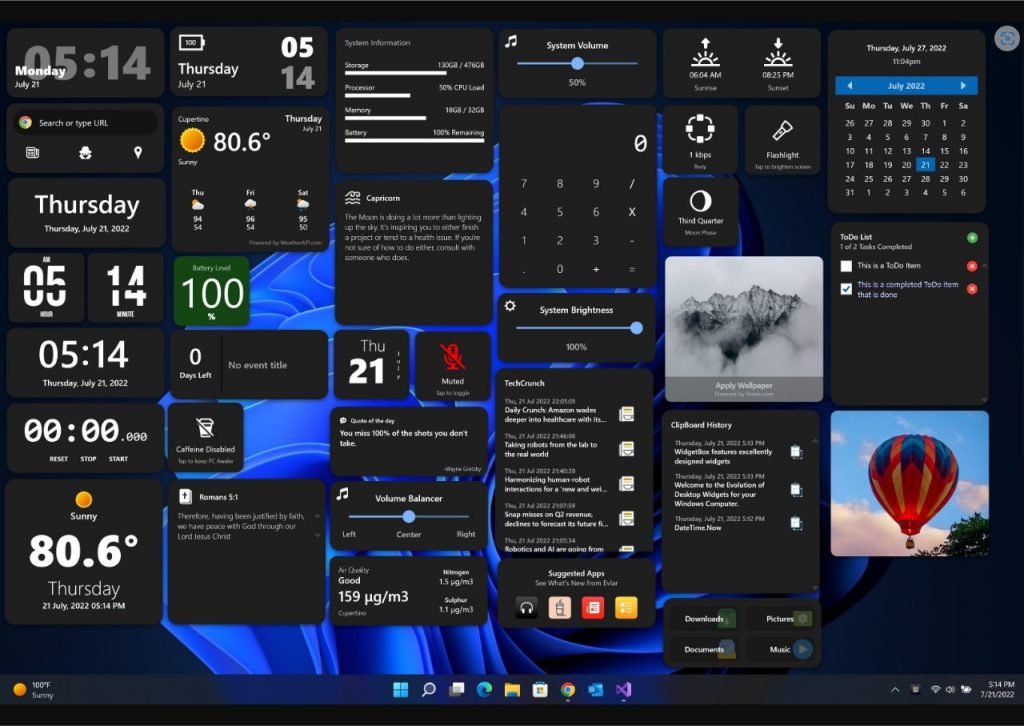The width and height of the screenshot is (1024, 726).
Task: Delete the unchecked ToDo item via red X
Action: (x=972, y=266)
